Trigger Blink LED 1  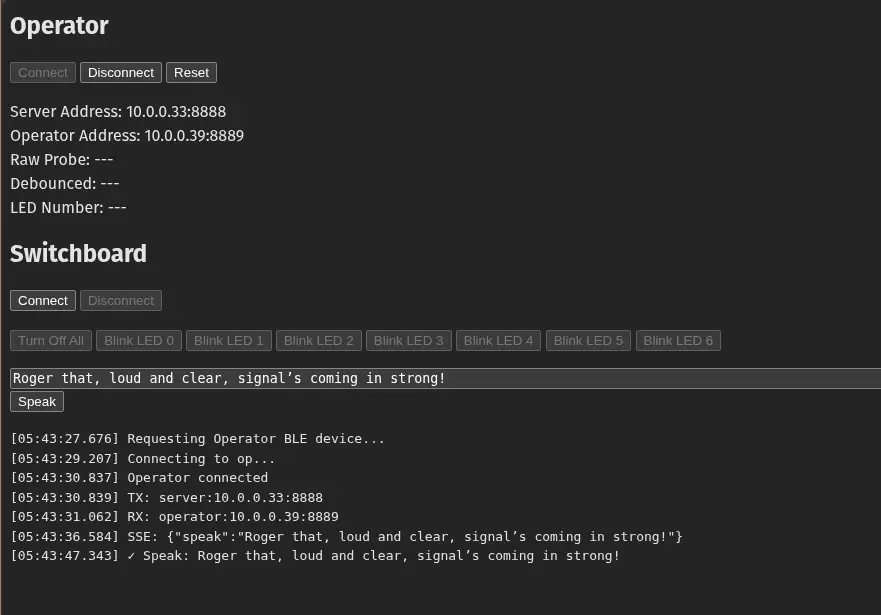(229, 341)
